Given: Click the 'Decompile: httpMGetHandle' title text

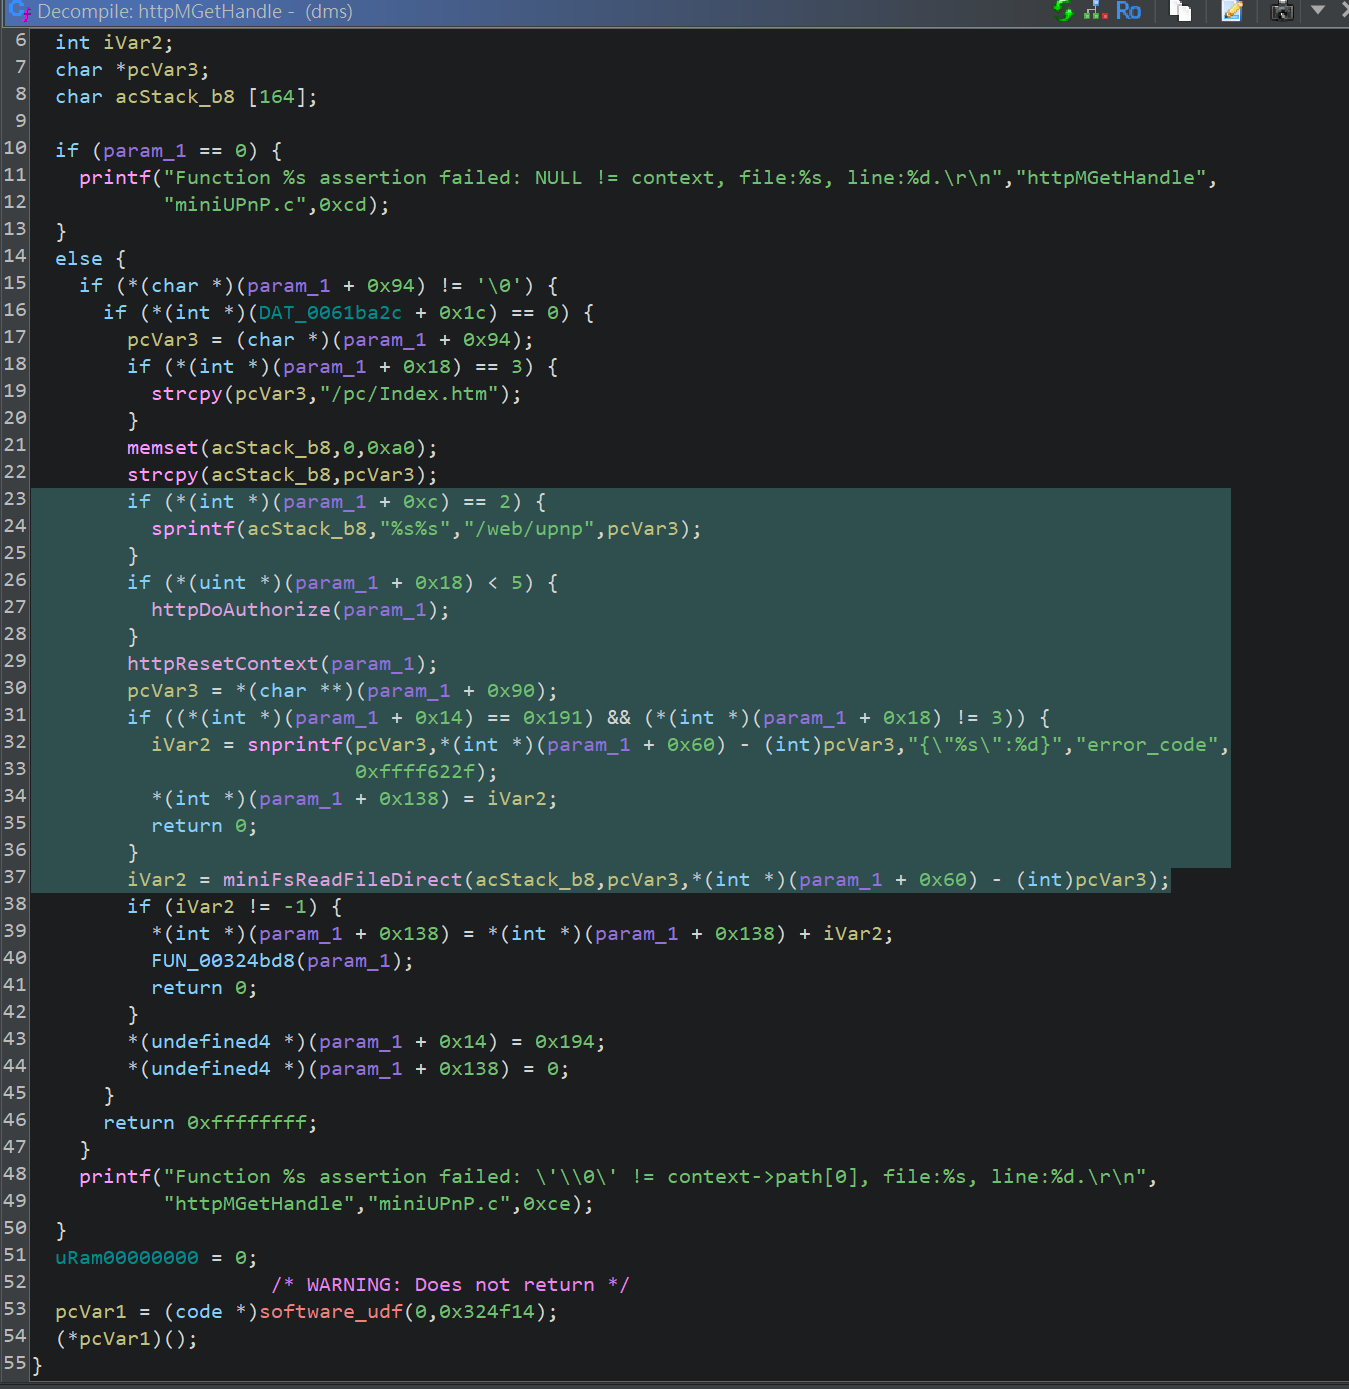Looking at the screenshot, I should click(160, 12).
